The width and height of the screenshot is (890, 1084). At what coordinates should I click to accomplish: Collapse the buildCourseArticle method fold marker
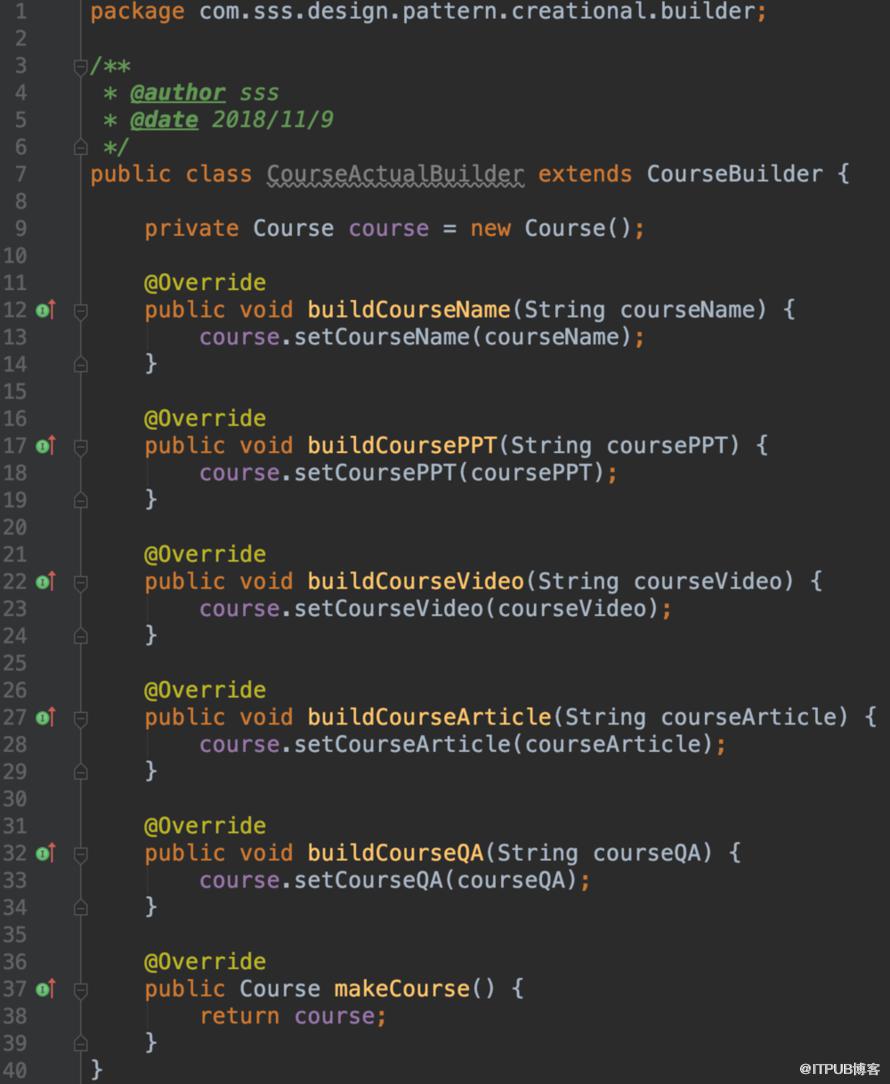(80, 718)
